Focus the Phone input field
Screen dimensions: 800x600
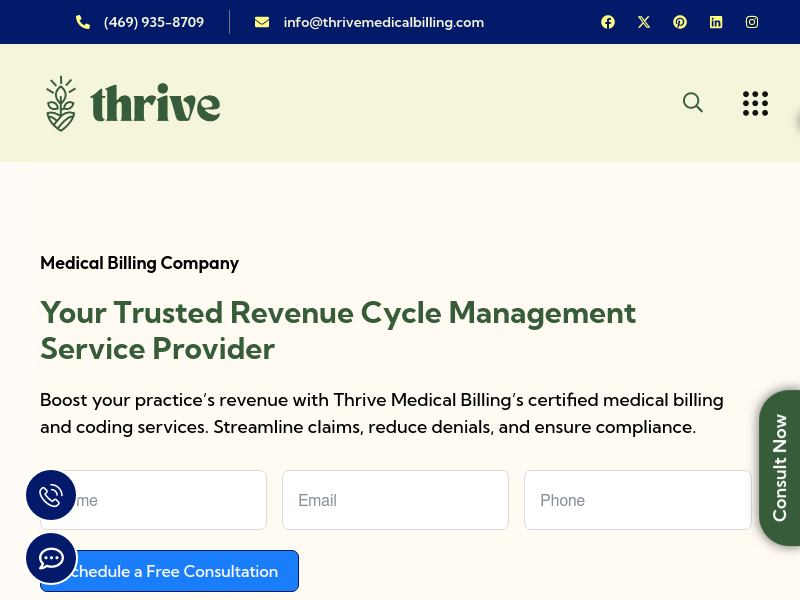pyautogui.click(x=638, y=500)
